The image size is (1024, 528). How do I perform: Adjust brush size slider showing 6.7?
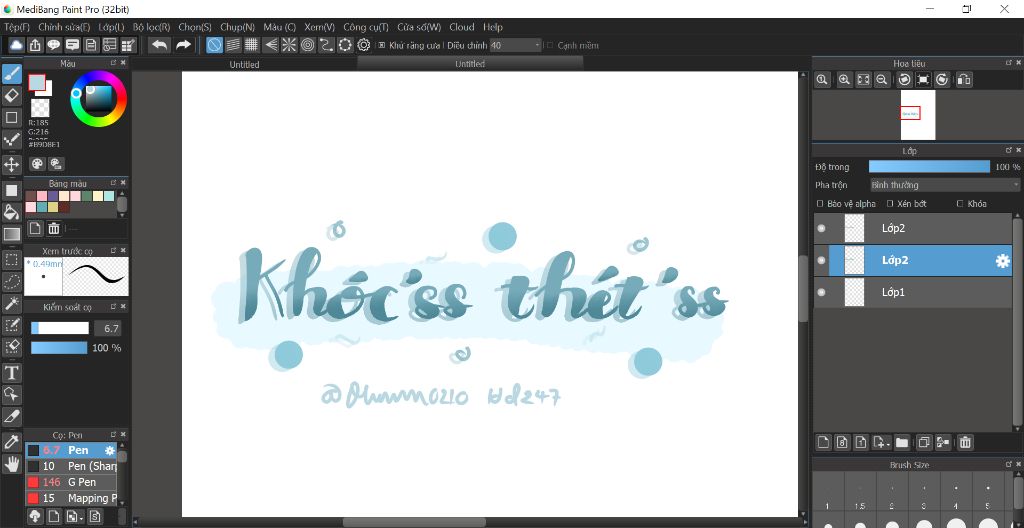pos(59,328)
